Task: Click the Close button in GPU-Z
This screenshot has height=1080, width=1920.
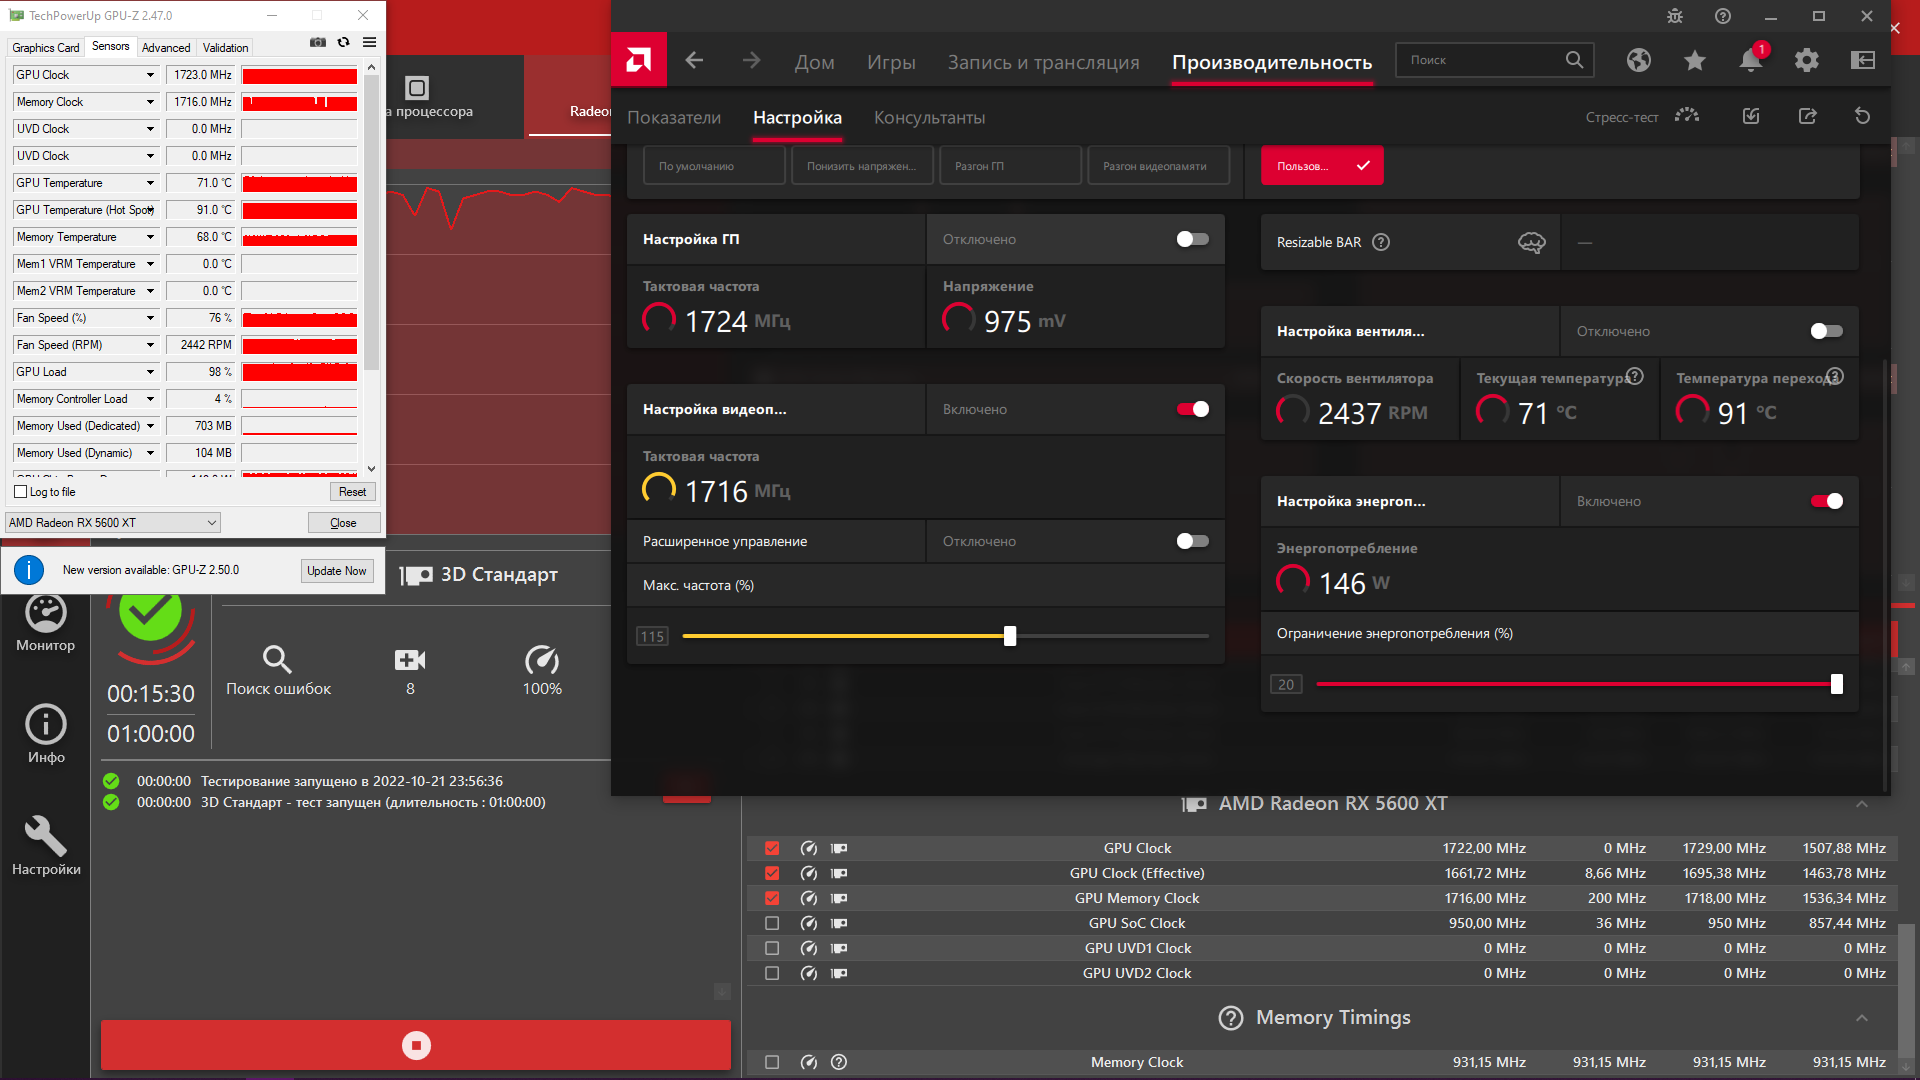Action: [344, 523]
